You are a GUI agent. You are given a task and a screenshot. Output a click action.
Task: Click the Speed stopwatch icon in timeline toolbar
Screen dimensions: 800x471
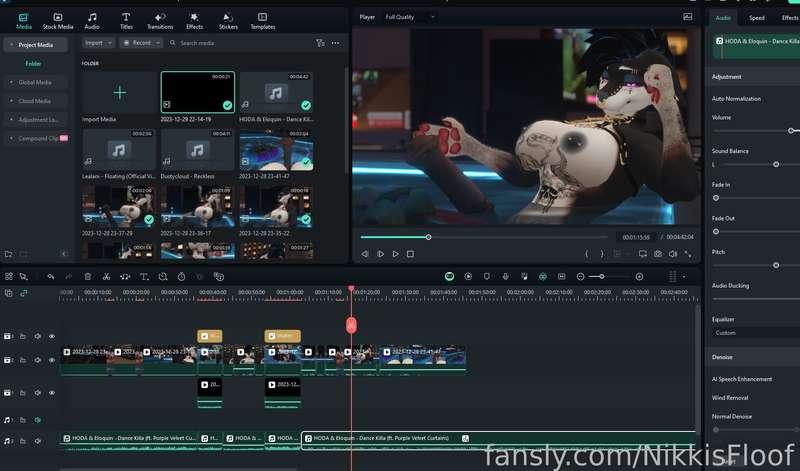pos(181,277)
